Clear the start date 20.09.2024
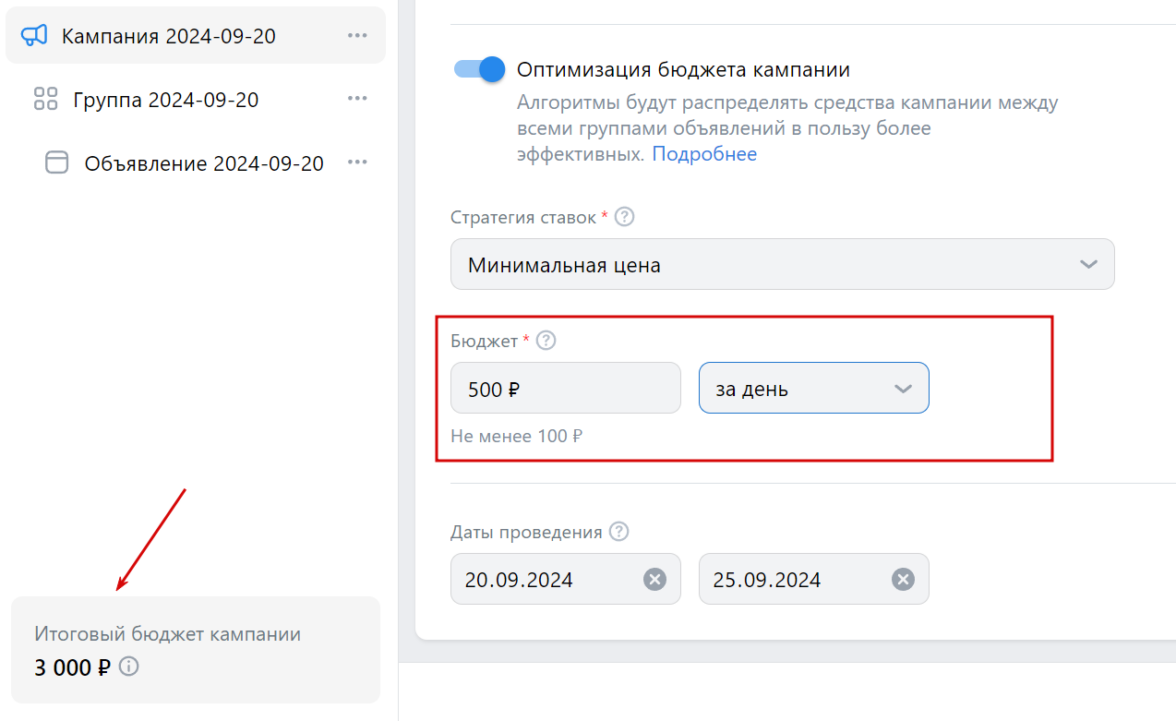 tap(654, 579)
